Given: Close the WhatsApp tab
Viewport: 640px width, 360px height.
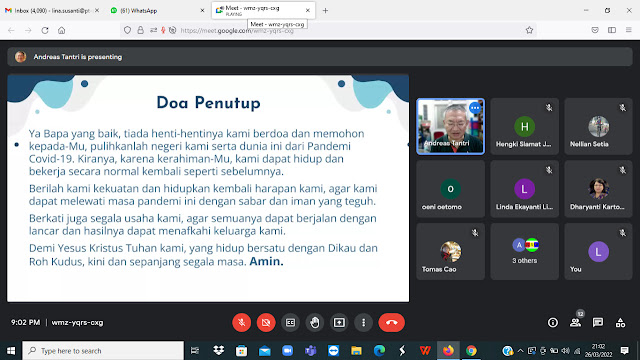Looking at the screenshot, I should (x=202, y=11).
